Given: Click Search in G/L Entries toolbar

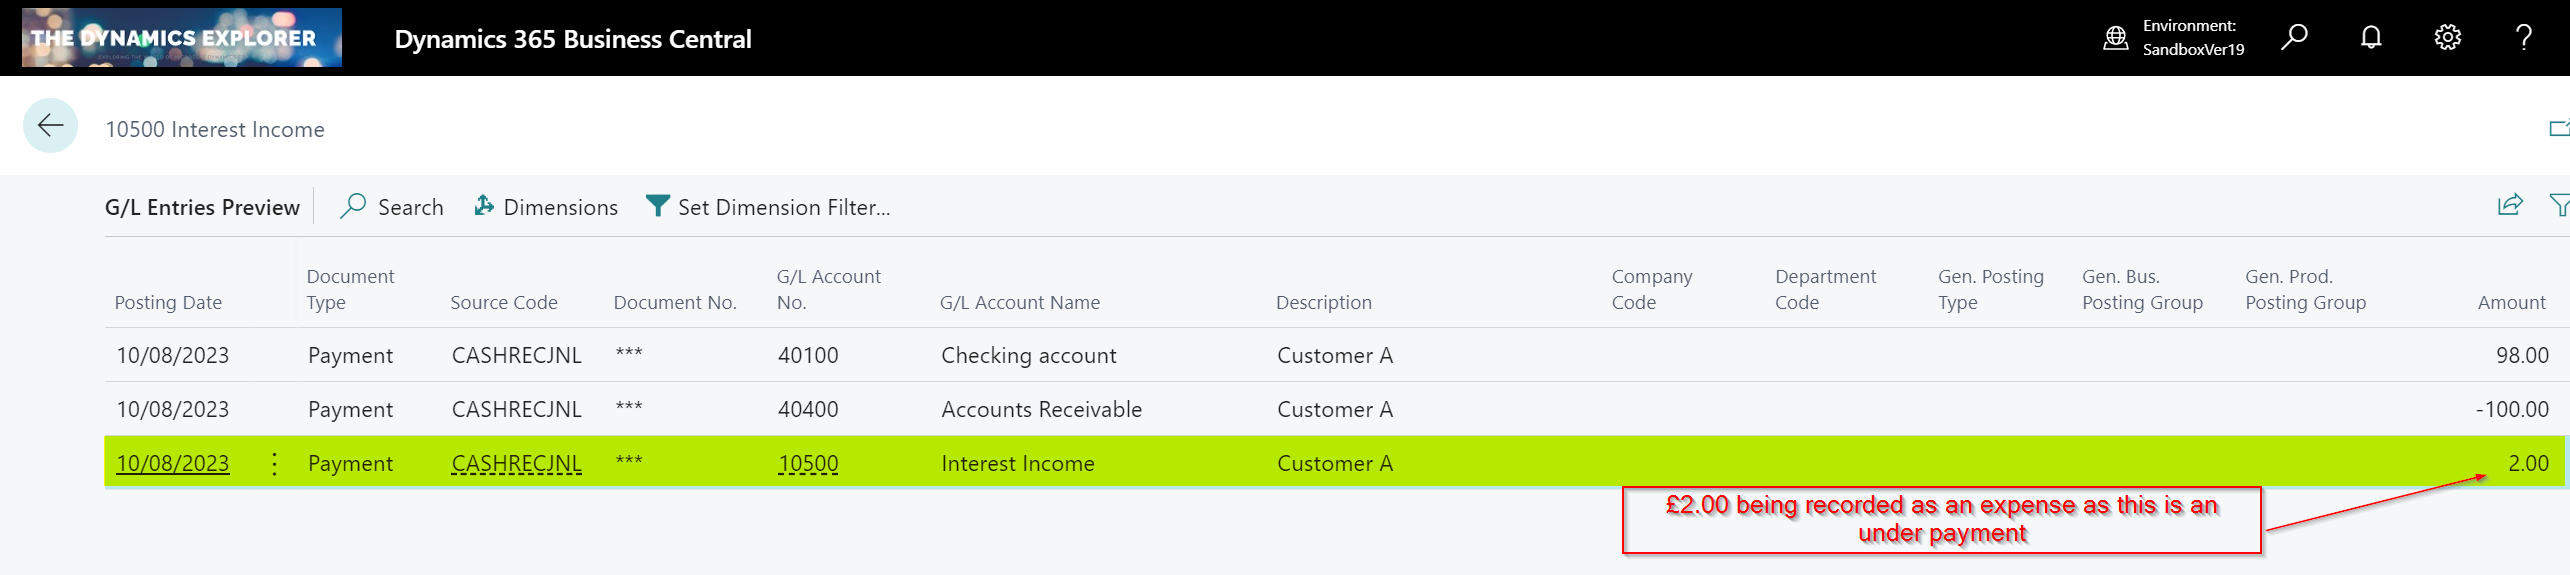Looking at the screenshot, I should pyautogui.click(x=392, y=207).
